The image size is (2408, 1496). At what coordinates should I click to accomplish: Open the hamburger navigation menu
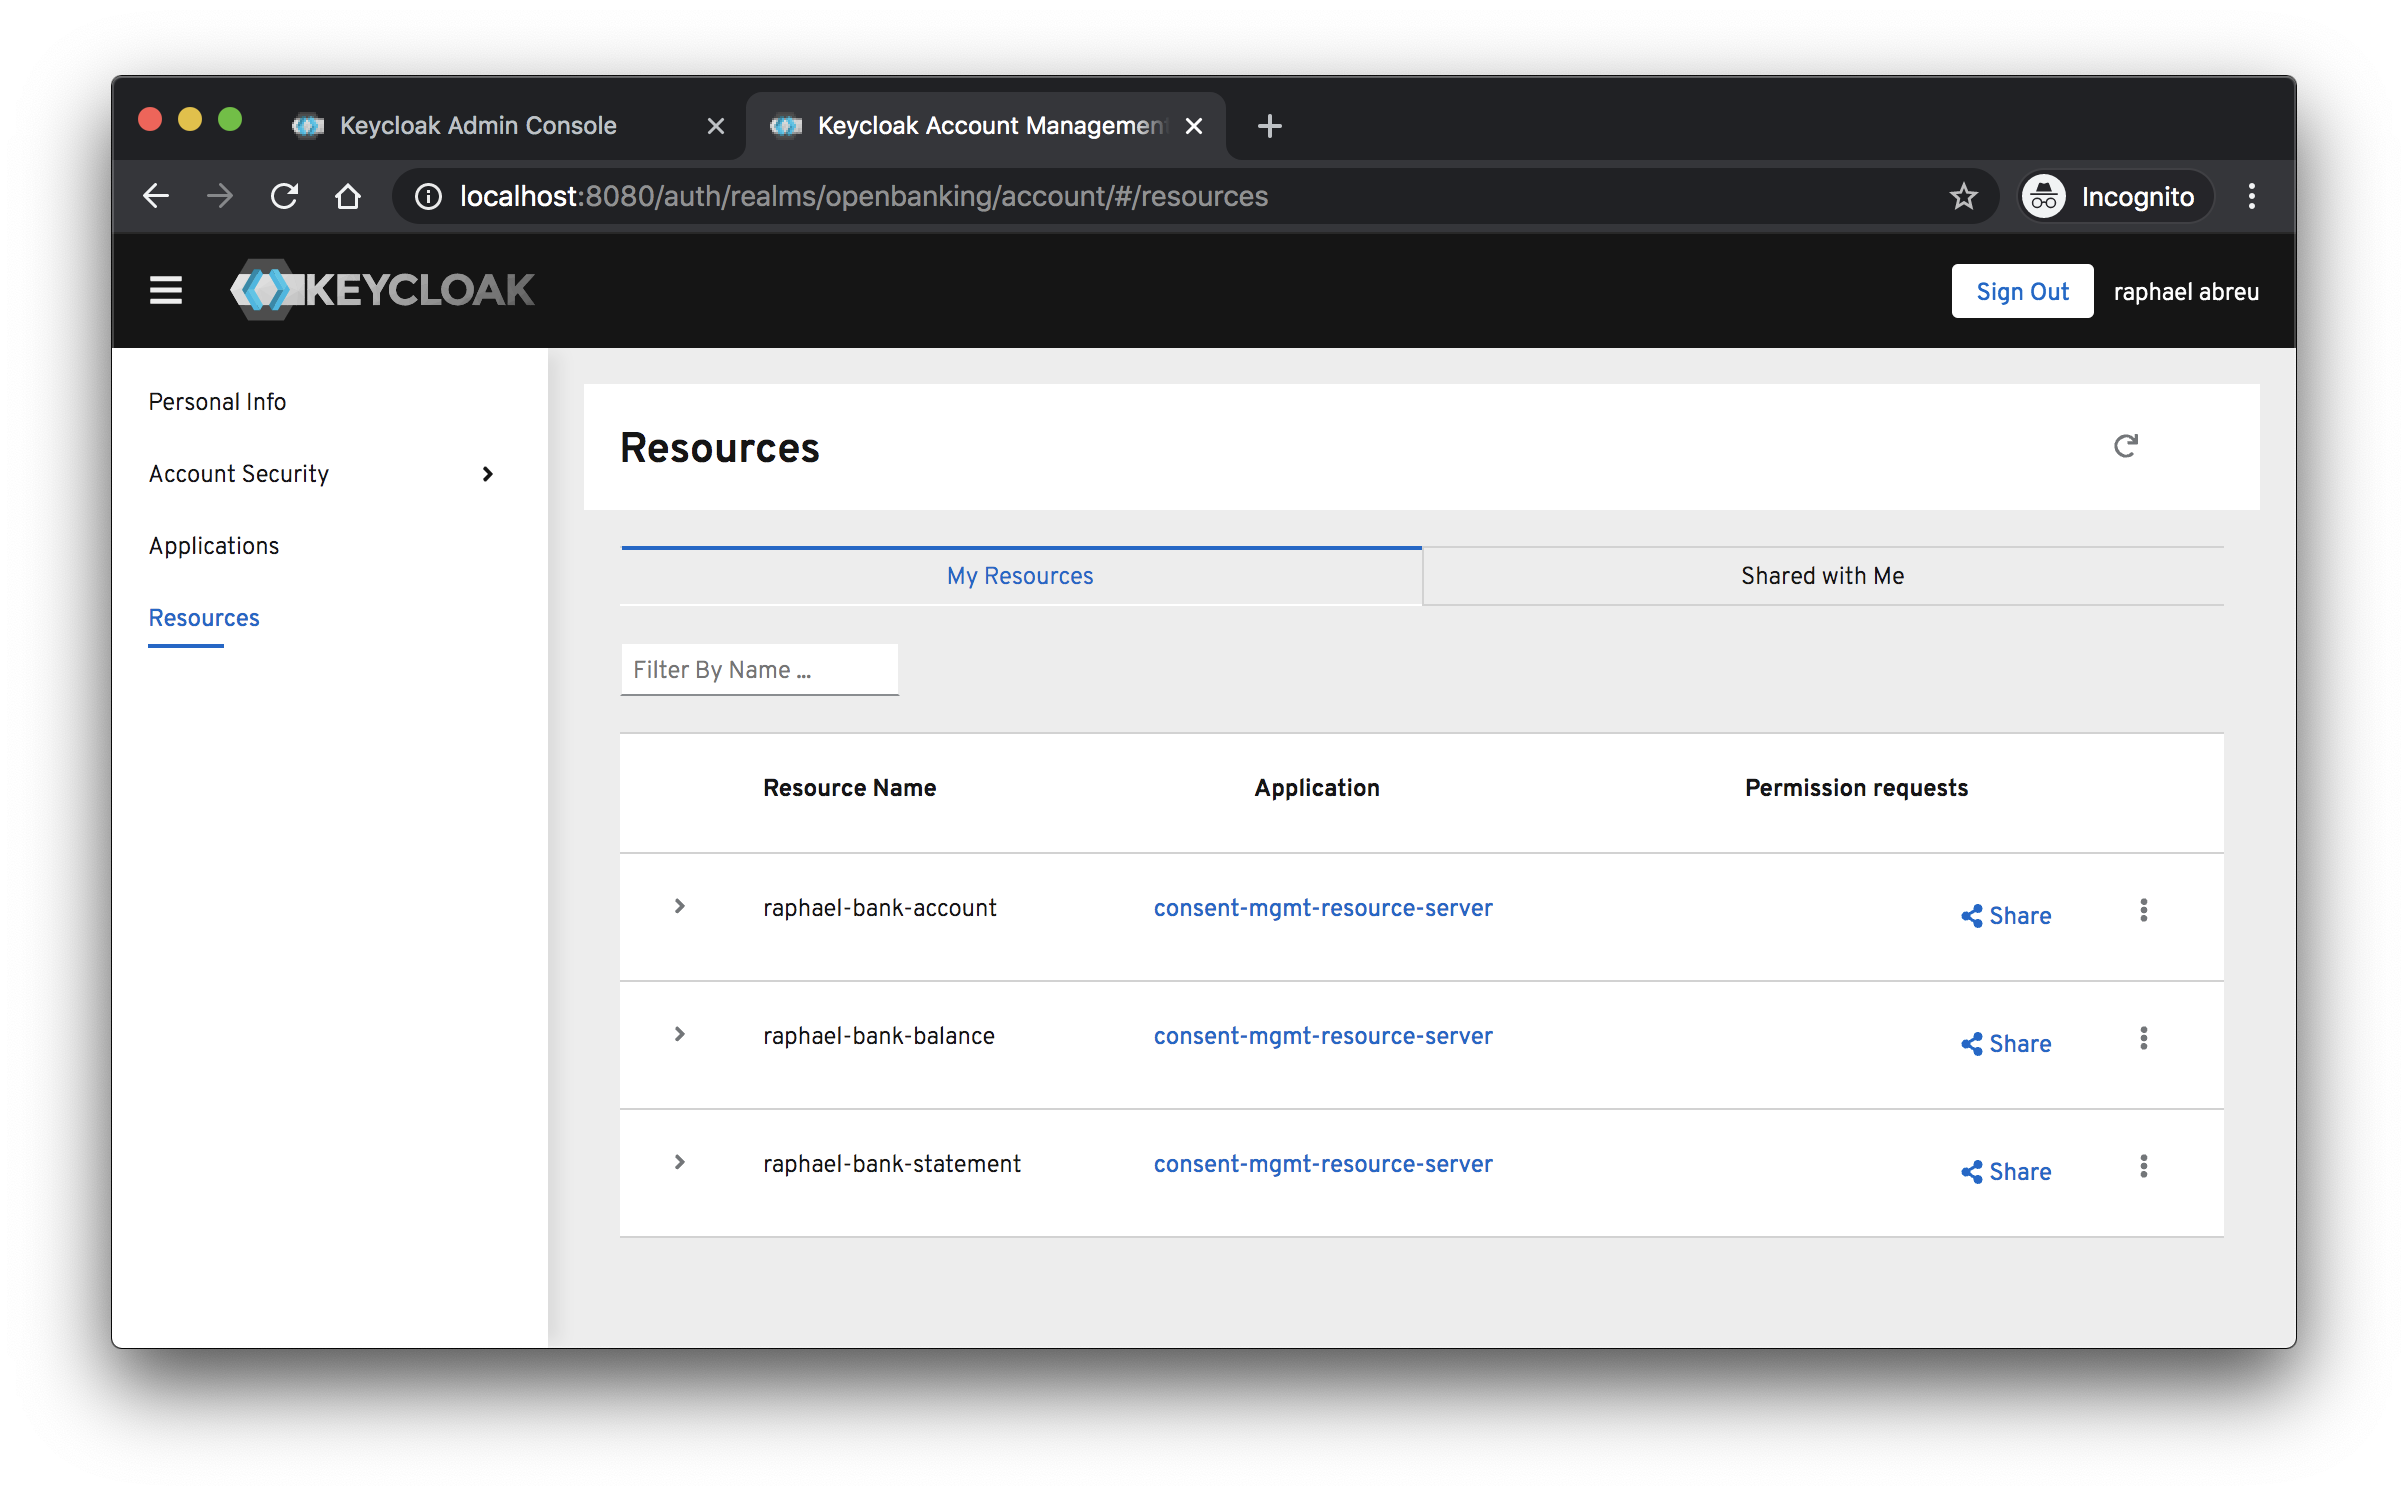166,291
